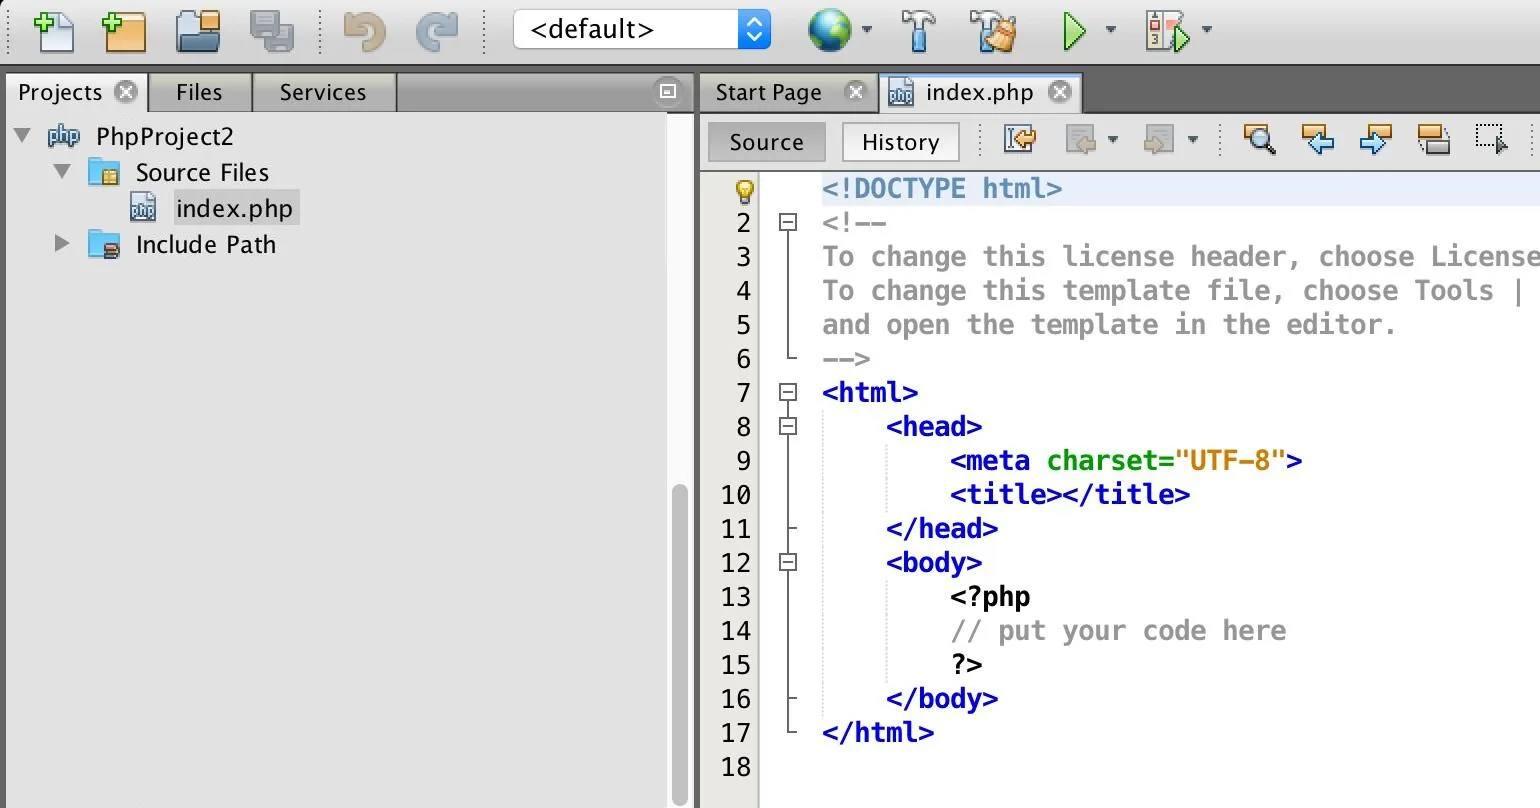
Task: Click the <!DOCTYPE html> code line
Action: tap(941, 188)
